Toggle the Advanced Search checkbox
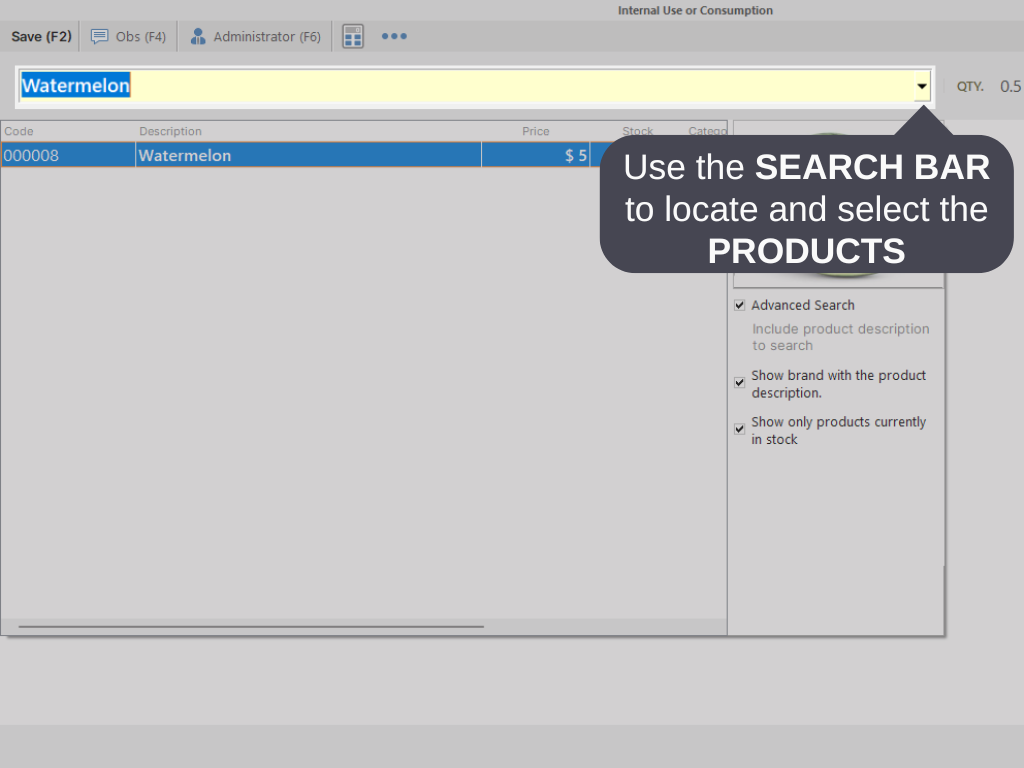 pyautogui.click(x=739, y=305)
